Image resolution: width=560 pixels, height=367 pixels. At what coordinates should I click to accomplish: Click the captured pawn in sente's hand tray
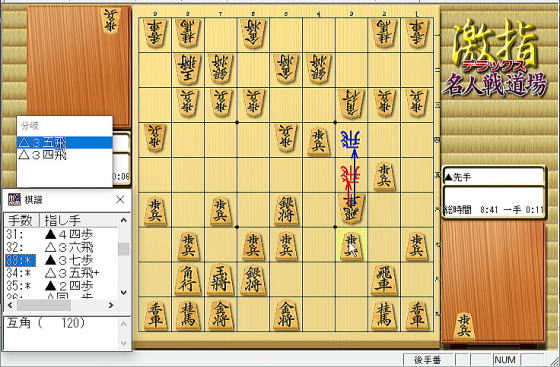point(464,326)
